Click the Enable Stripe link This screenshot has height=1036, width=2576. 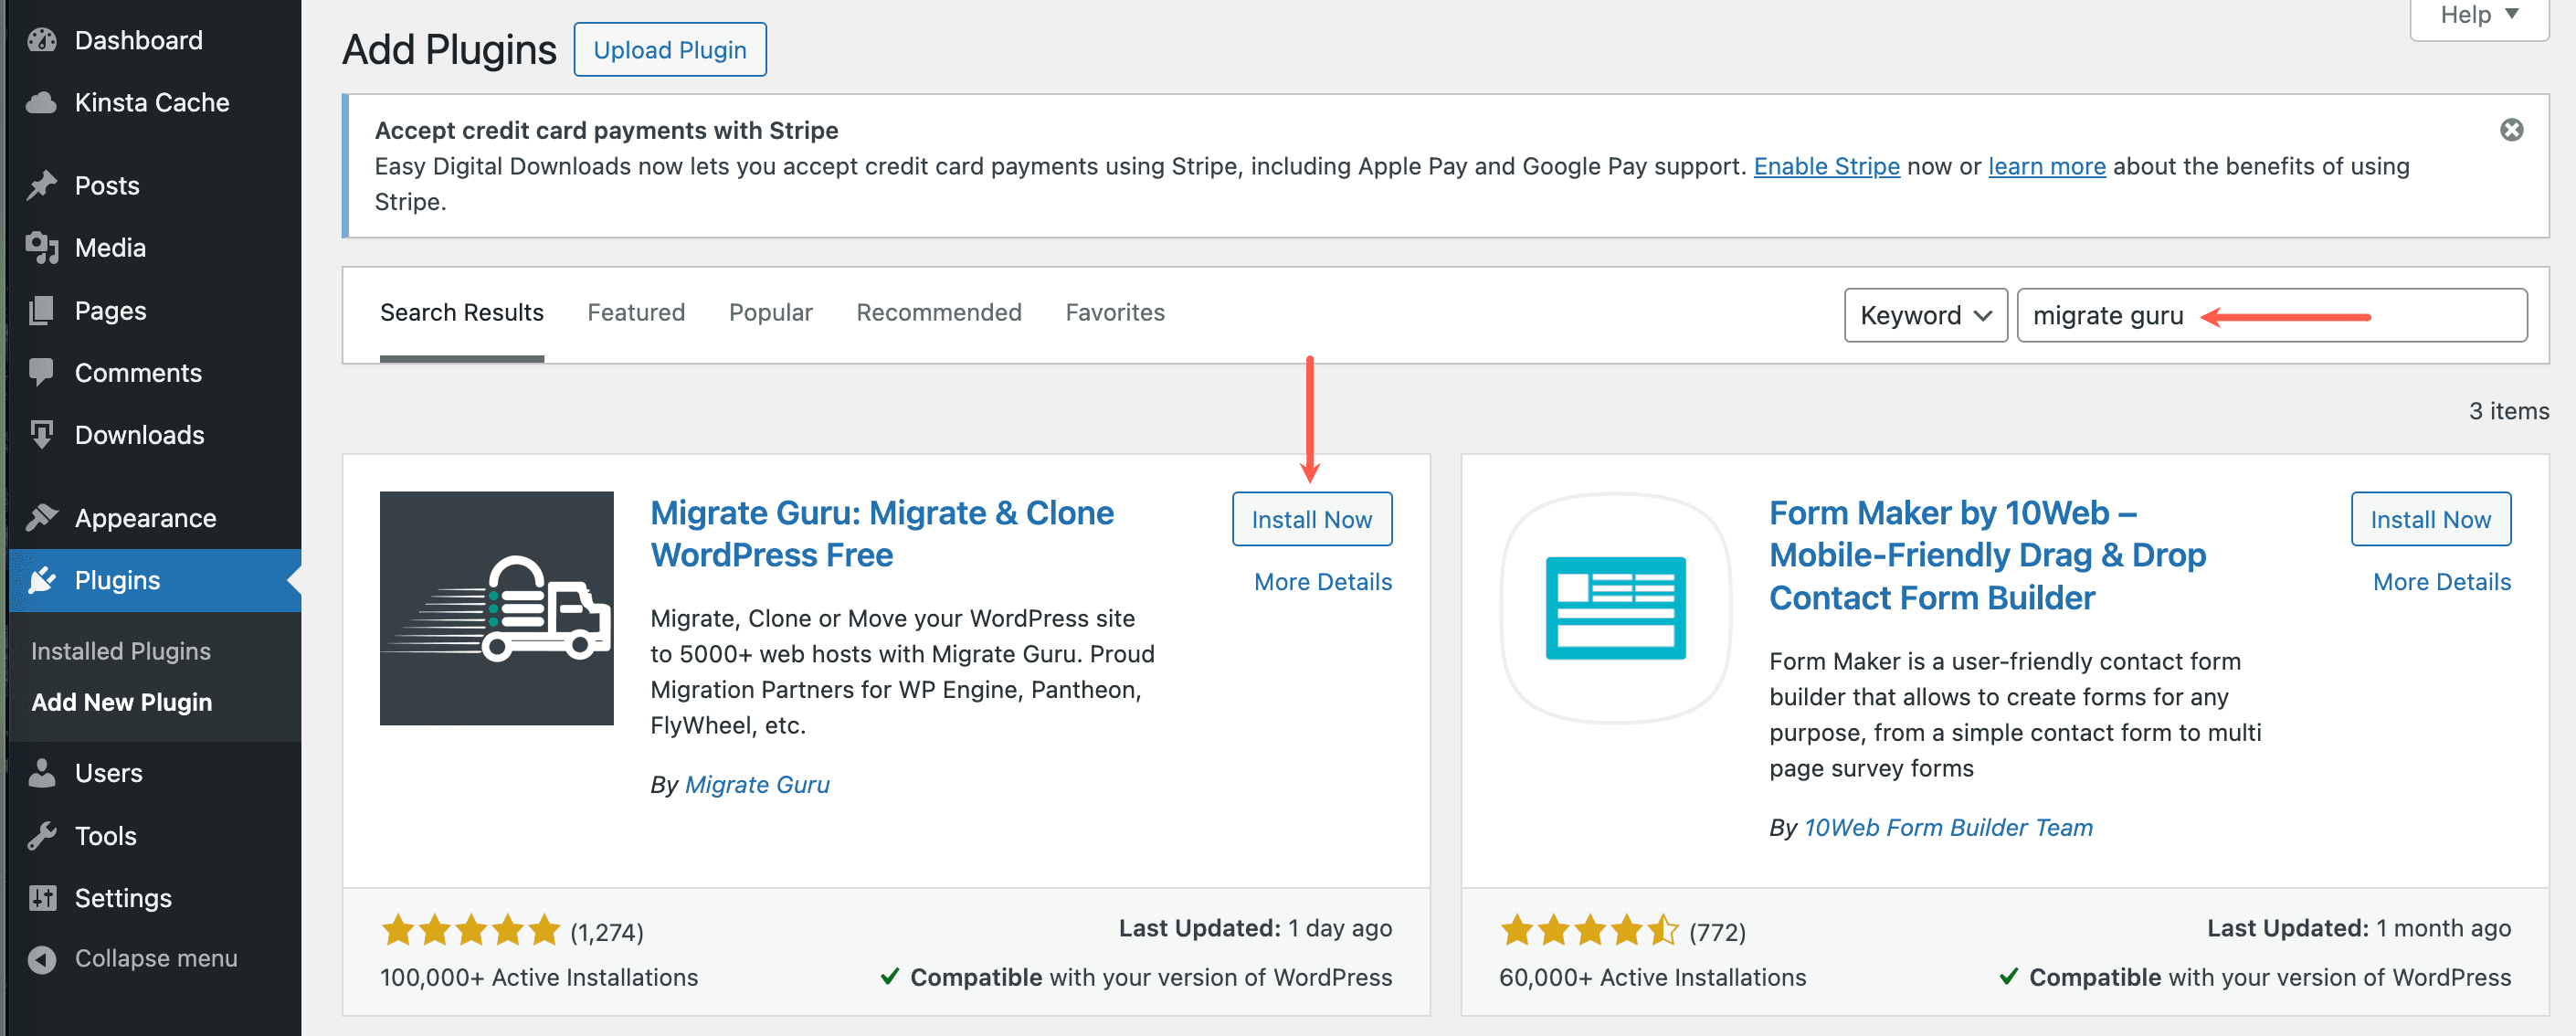[x=1825, y=166]
